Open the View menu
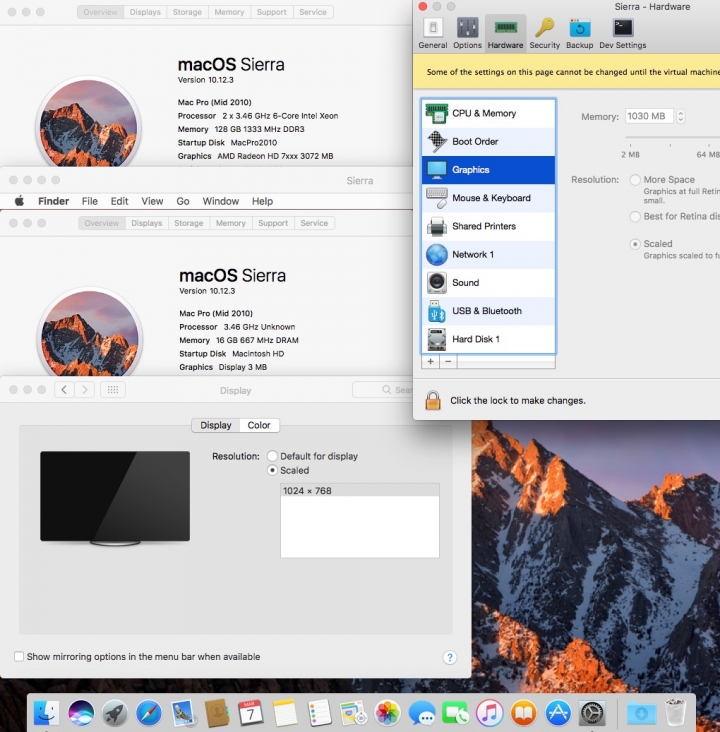 pos(152,201)
